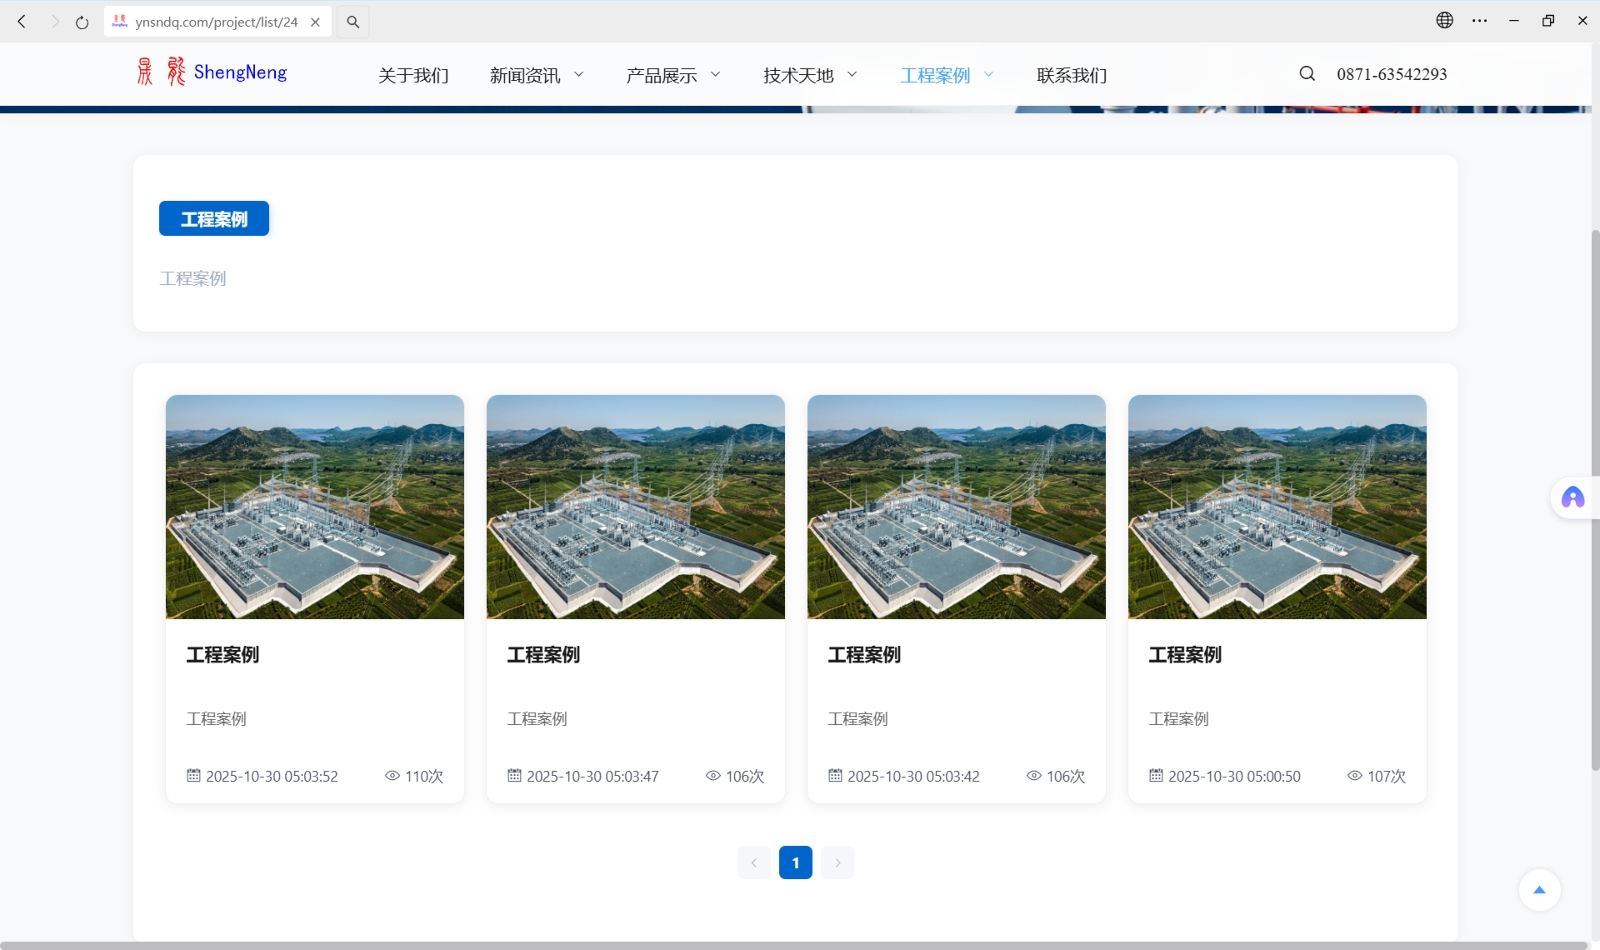The image size is (1600, 950).
Task: Open the fourth project substation thumbnail
Action: [x=1277, y=507]
